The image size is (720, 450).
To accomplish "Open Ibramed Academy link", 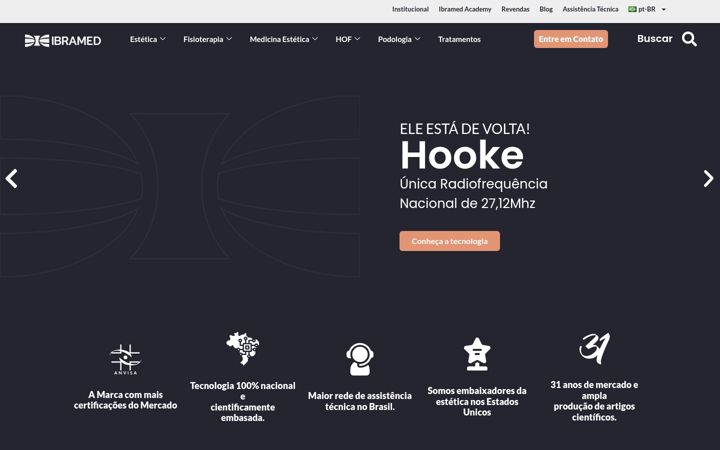I will coord(465,9).
